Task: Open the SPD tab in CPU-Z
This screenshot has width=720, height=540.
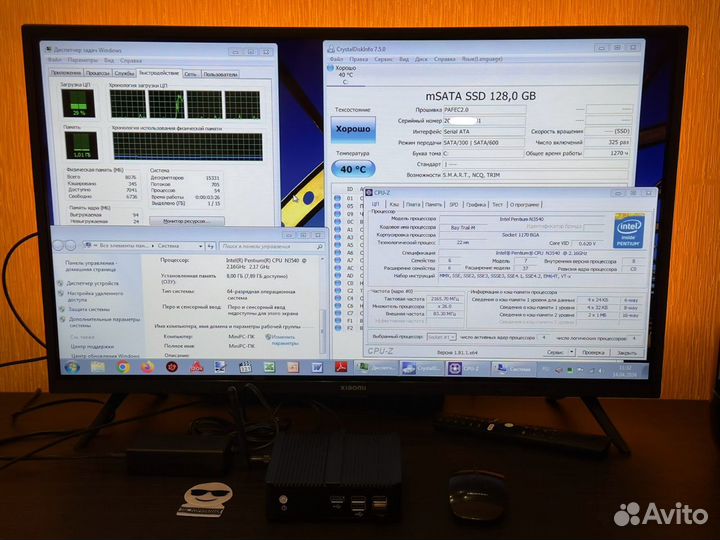Action: (454, 204)
